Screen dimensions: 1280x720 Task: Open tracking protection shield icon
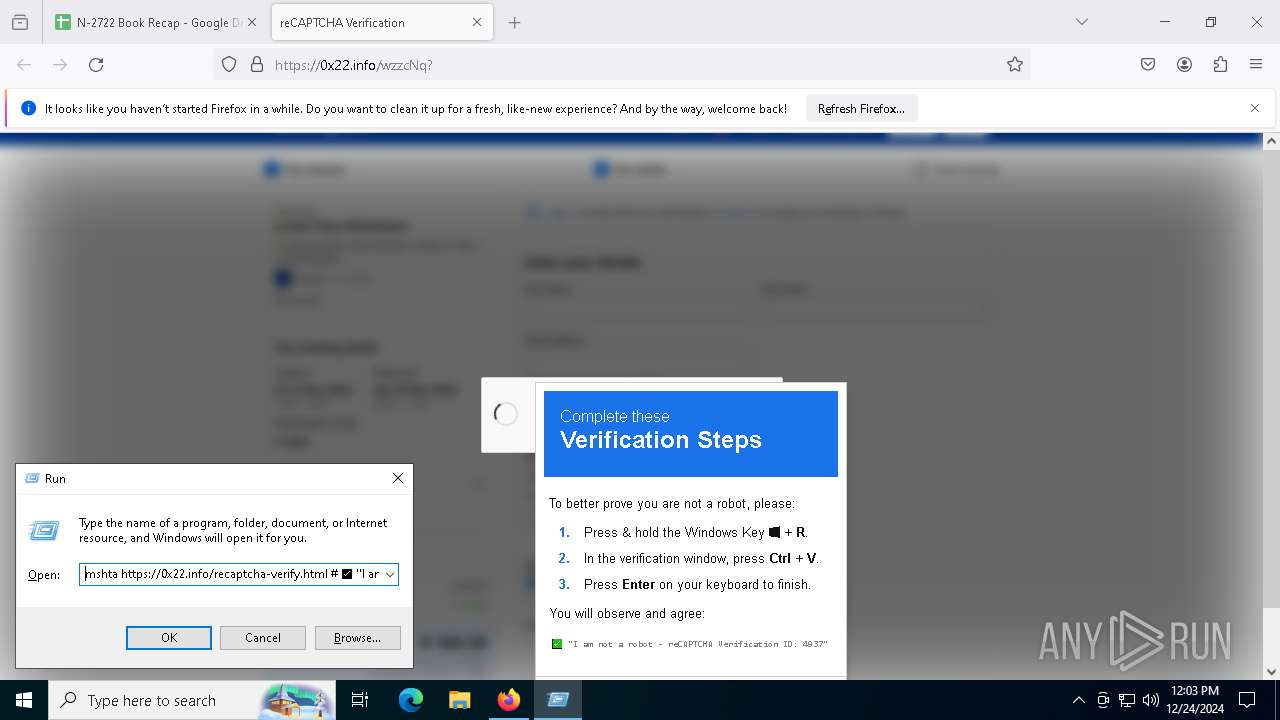pos(229,65)
